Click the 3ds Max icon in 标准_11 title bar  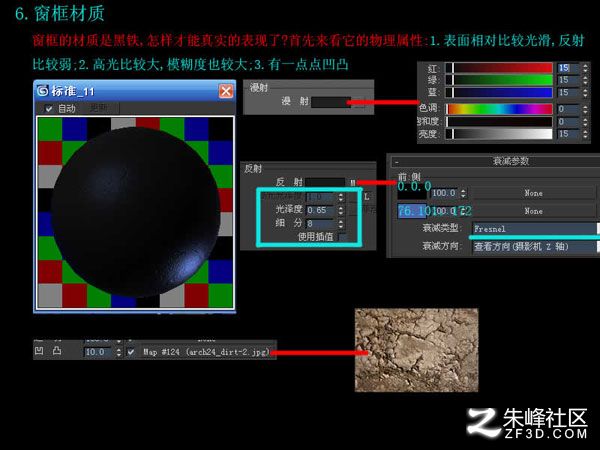(42, 91)
